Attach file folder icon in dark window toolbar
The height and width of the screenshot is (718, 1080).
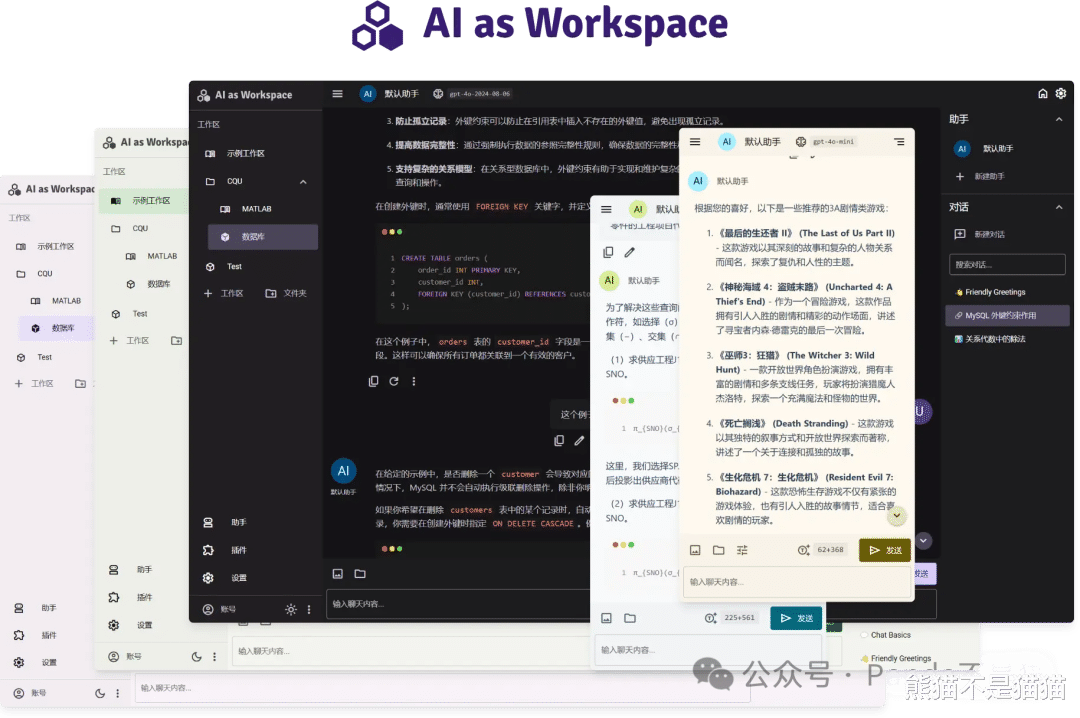(360, 573)
